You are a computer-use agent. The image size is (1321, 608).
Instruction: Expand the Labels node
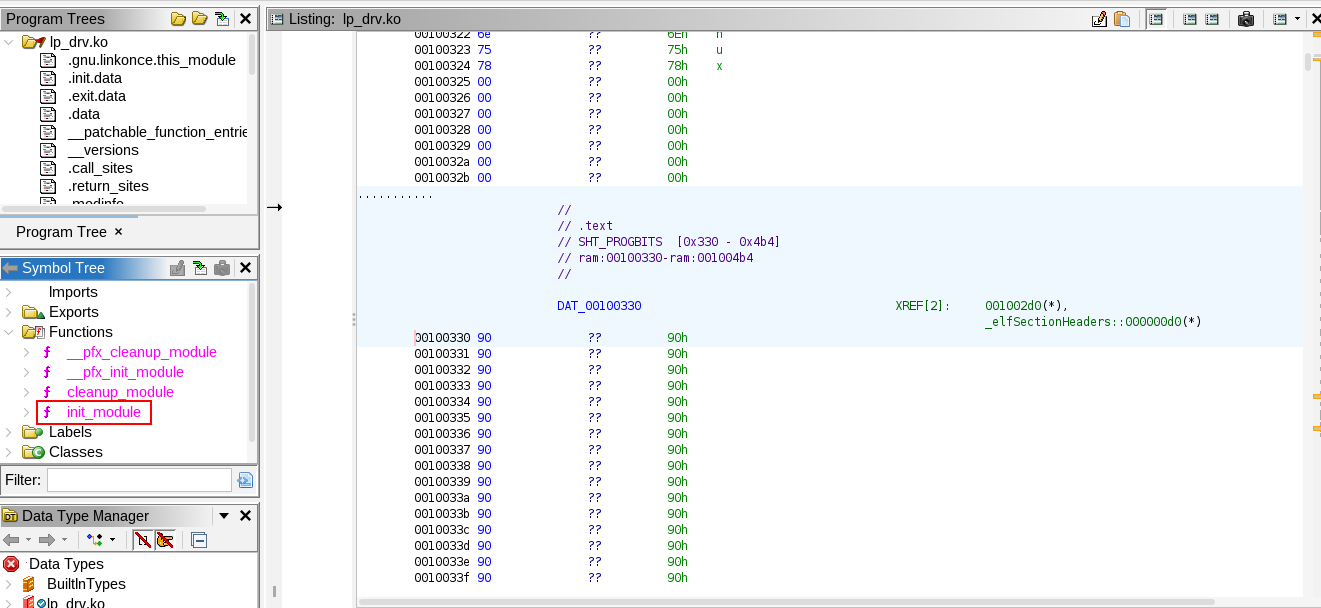pos(10,432)
